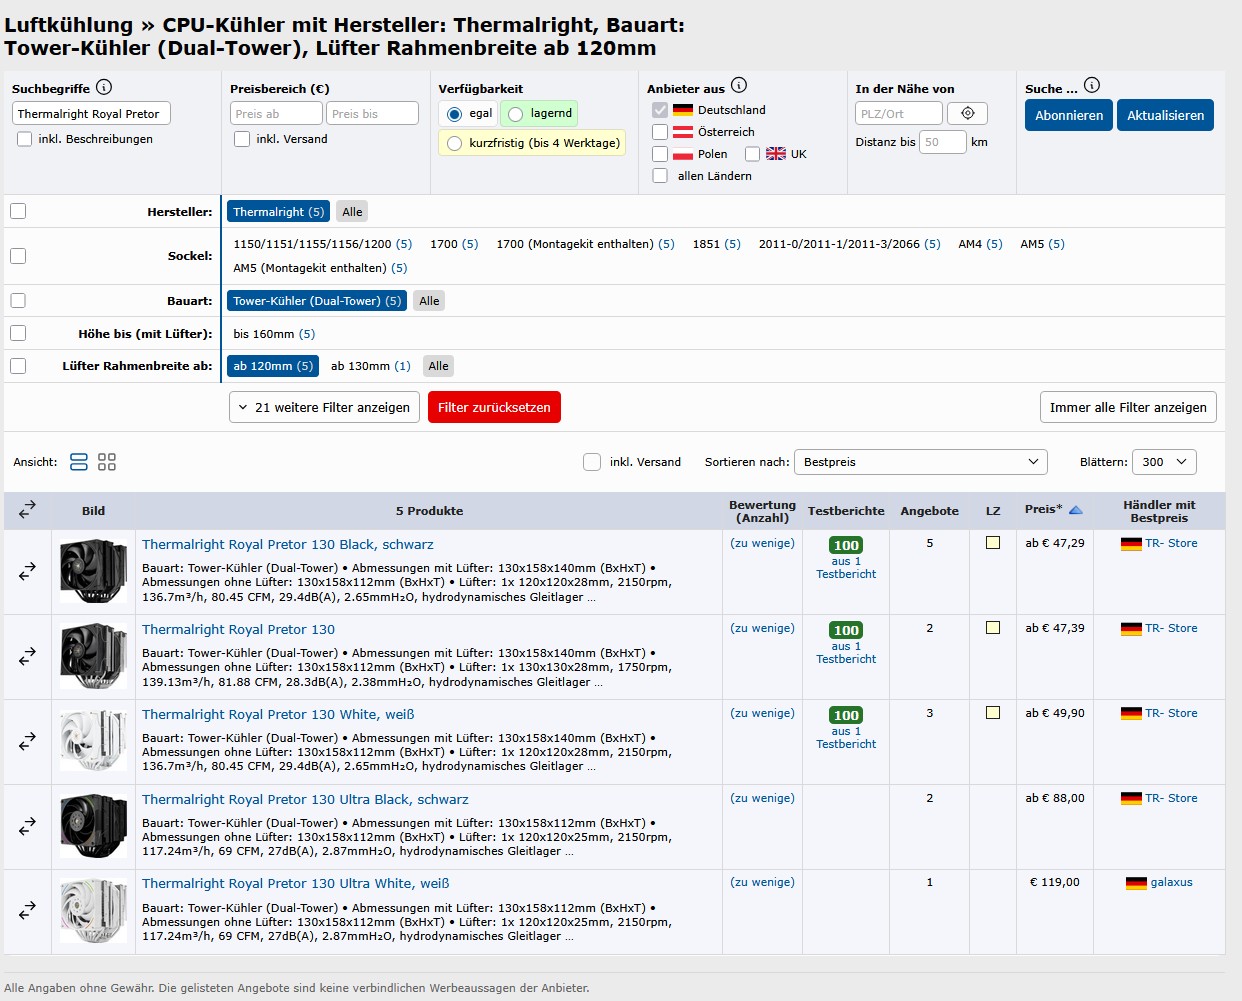The height and width of the screenshot is (1001, 1242).
Task: Open info icon next to Suche ...
Action: tap(1092, 85)
